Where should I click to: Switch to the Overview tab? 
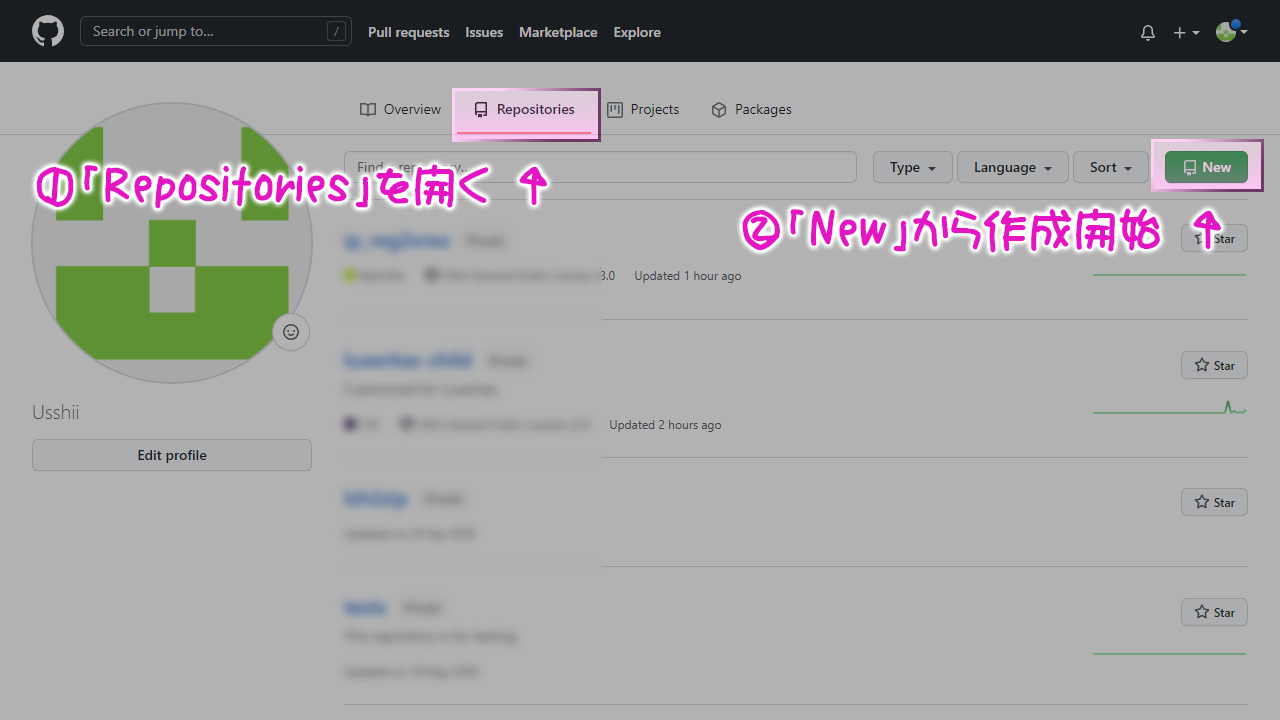point(400,109)
